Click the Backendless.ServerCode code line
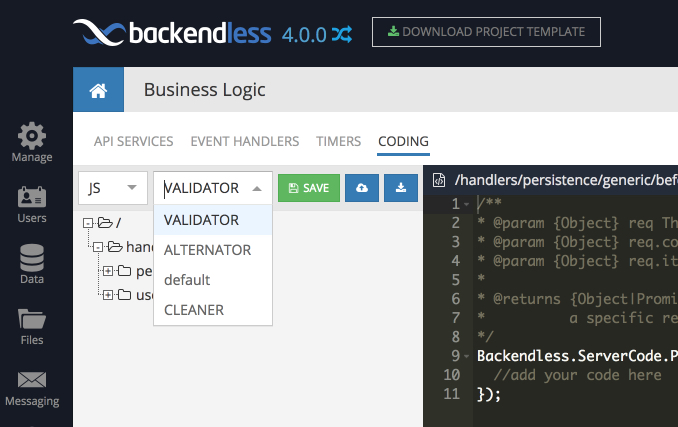 coord(577,356)
